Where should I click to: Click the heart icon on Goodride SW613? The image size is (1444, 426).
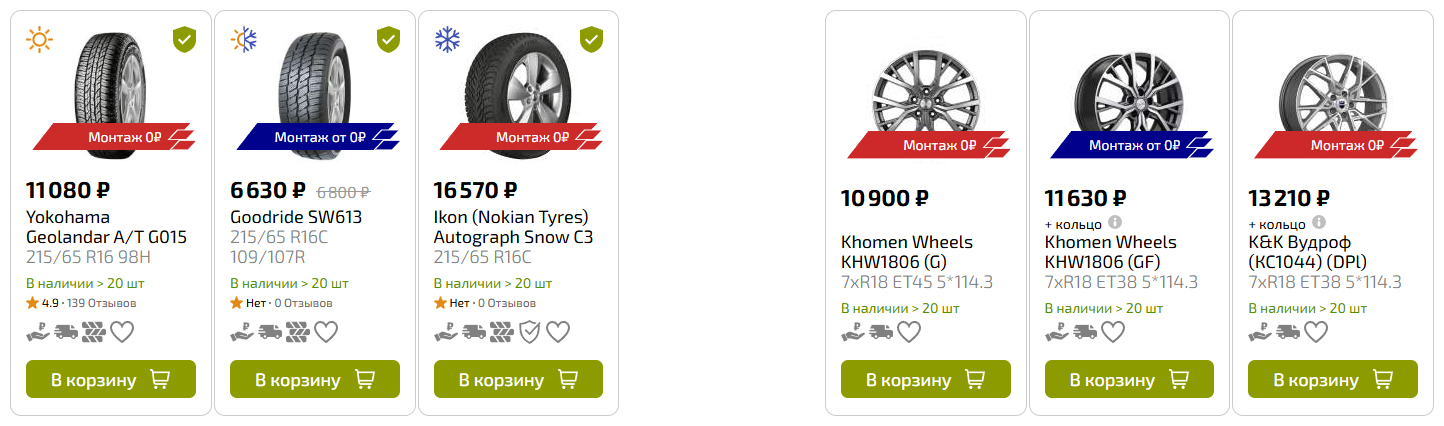326,332
